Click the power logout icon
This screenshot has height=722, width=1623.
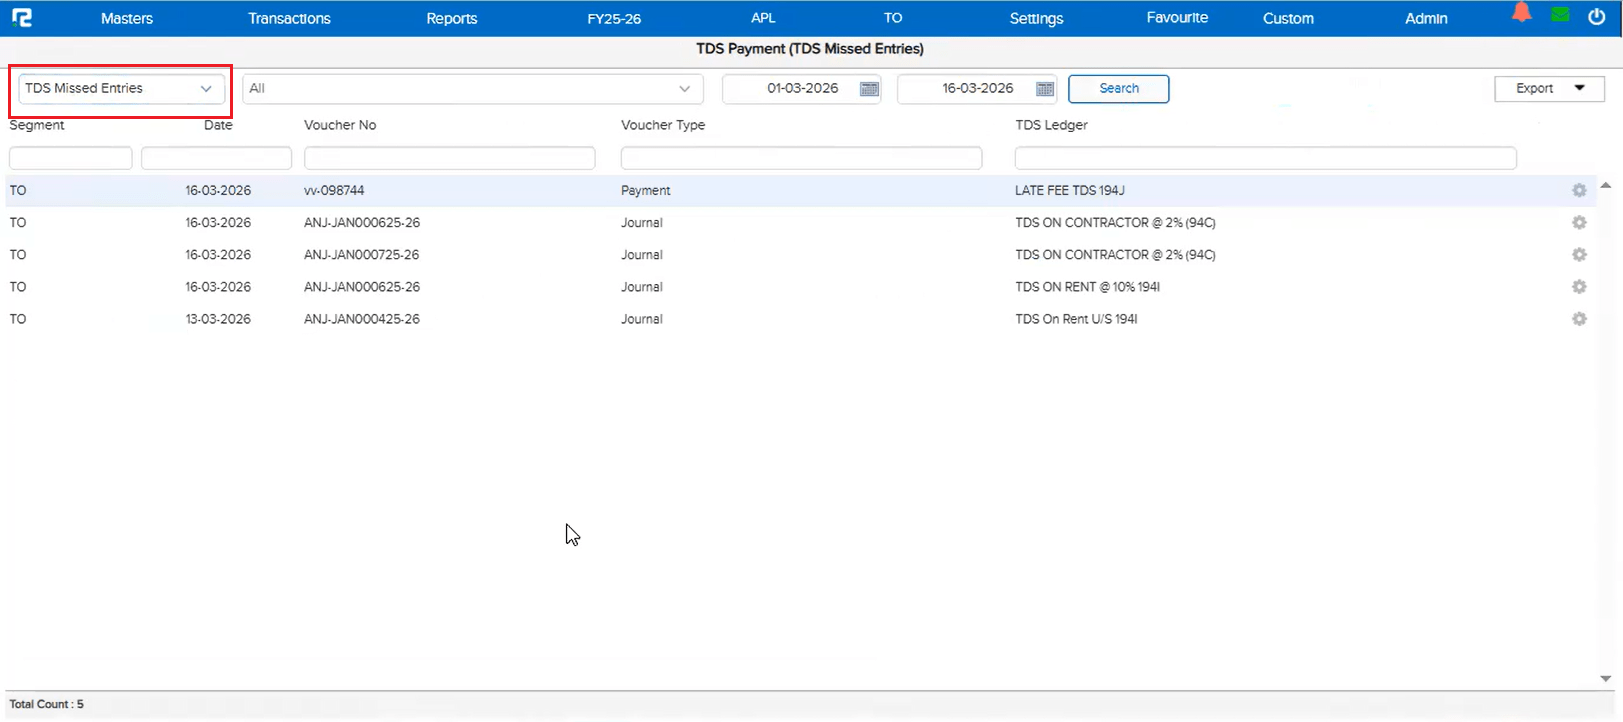1597,16
